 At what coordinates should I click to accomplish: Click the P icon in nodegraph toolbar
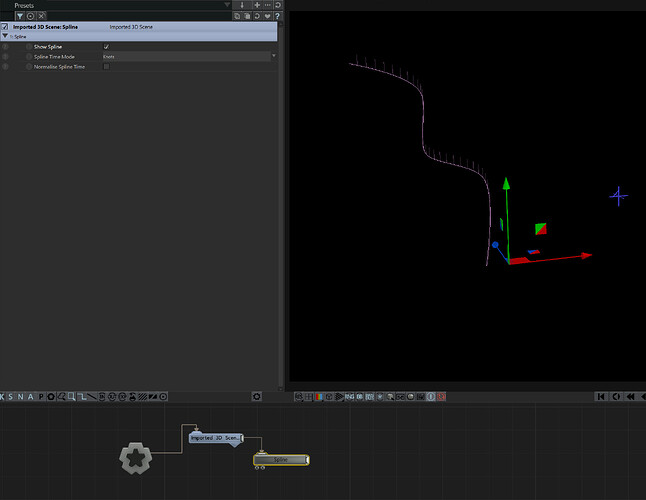tap(41, 397)
